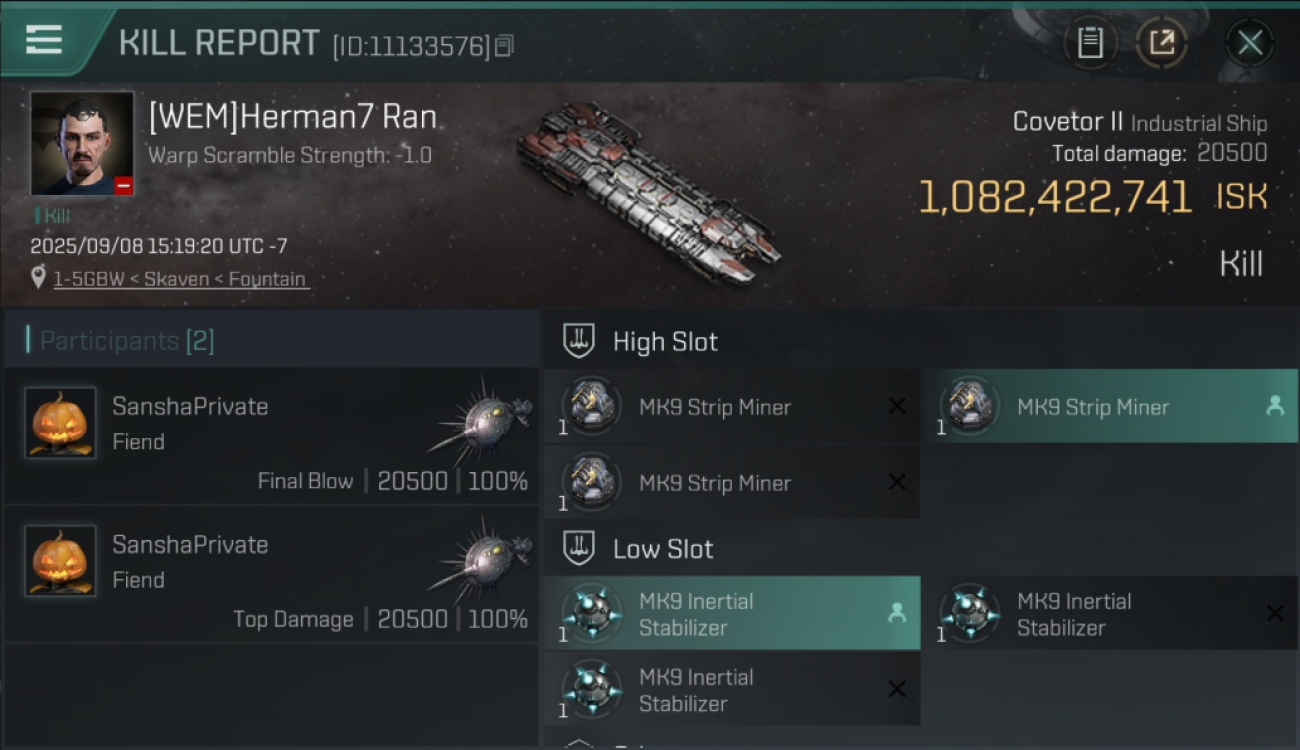This screenshot has width=1300, height=750.
Task: Click the clipboard report icon
Action: tap(1090, 42)
